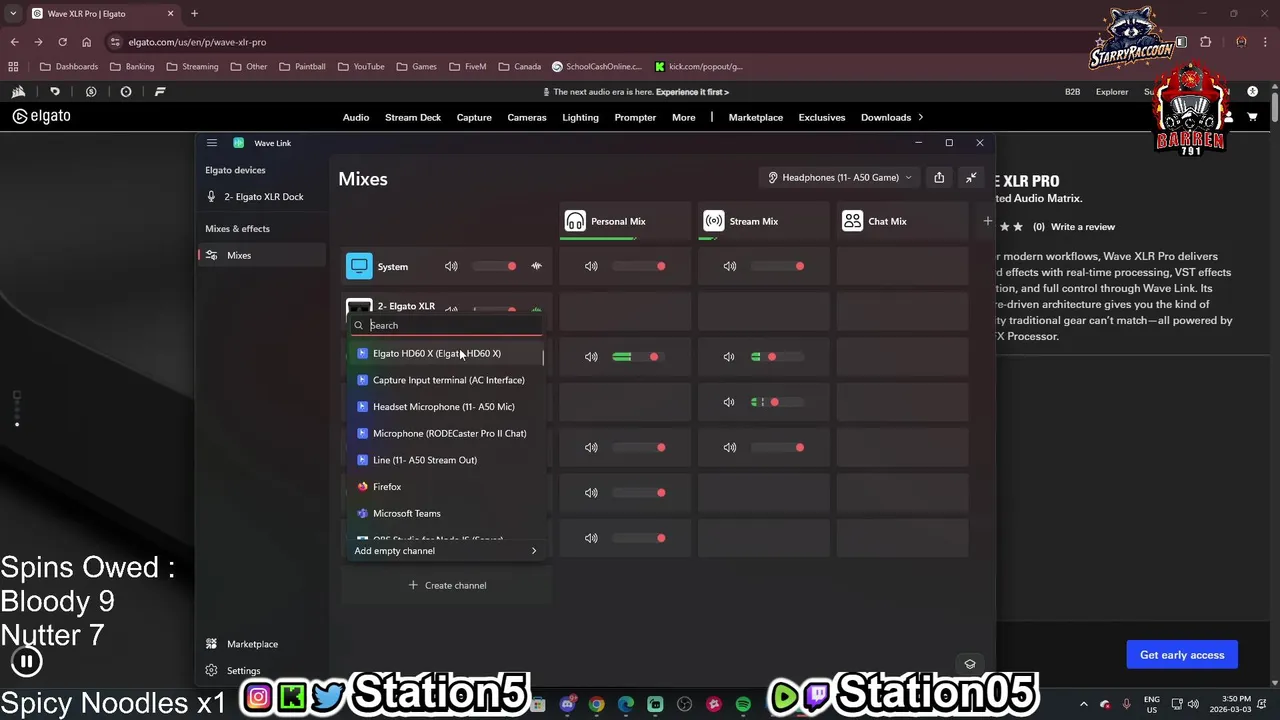
Task: Open the YouTube bookmarks folder
Action: (361, 67)
